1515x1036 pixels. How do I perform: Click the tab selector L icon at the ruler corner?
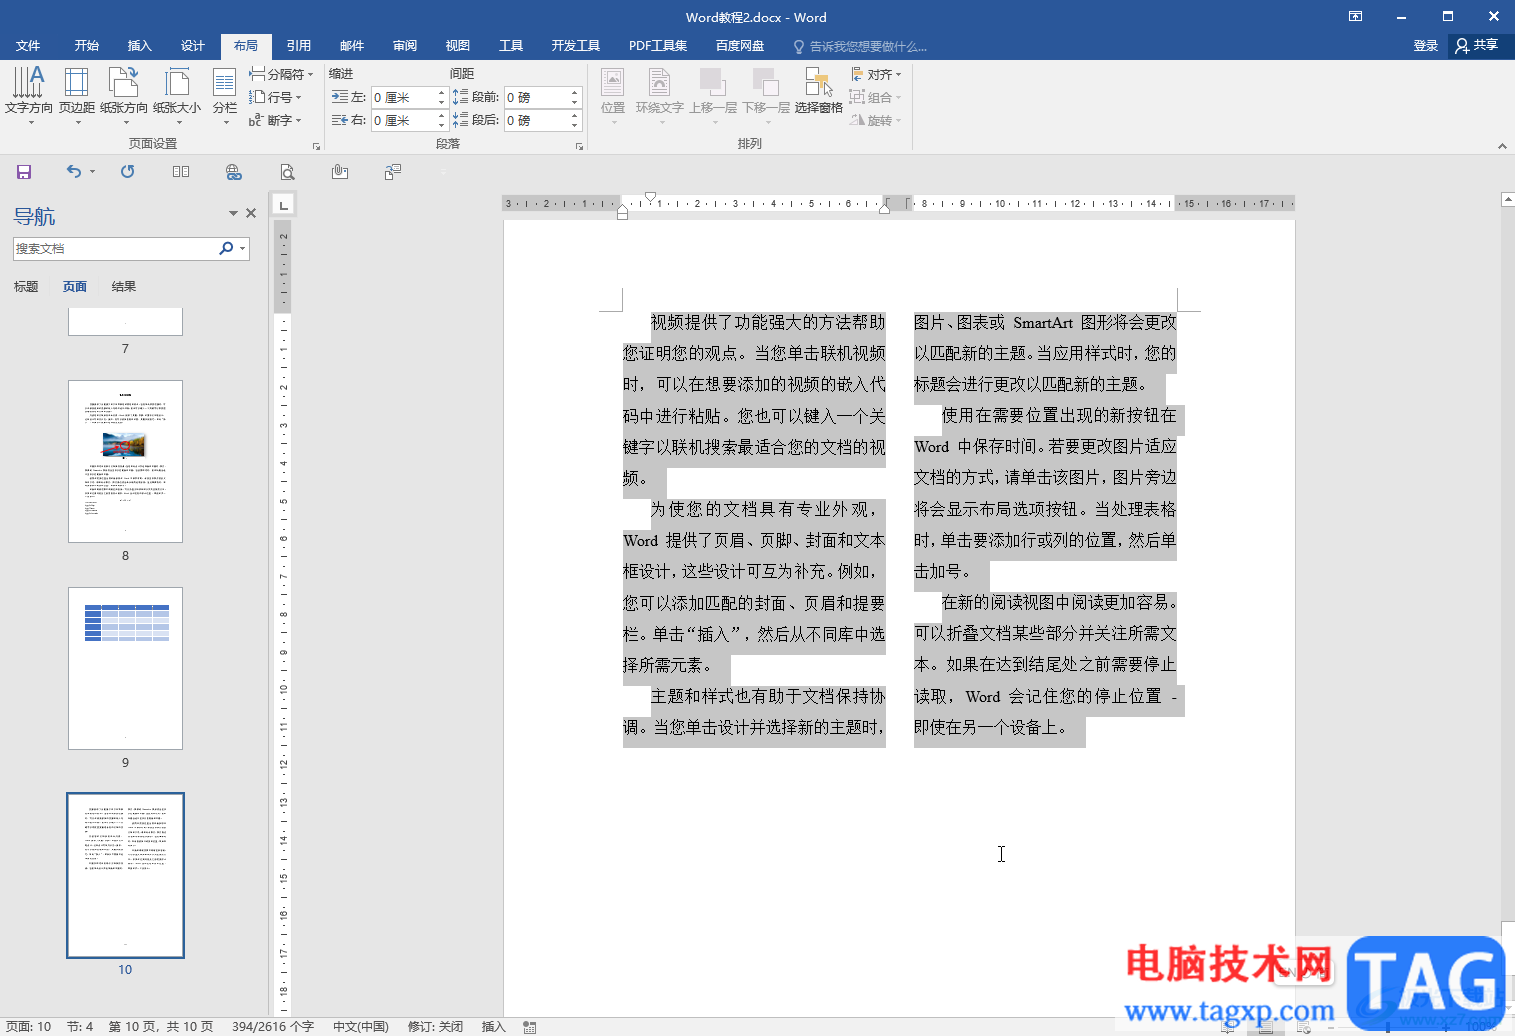tap(284, 205)
